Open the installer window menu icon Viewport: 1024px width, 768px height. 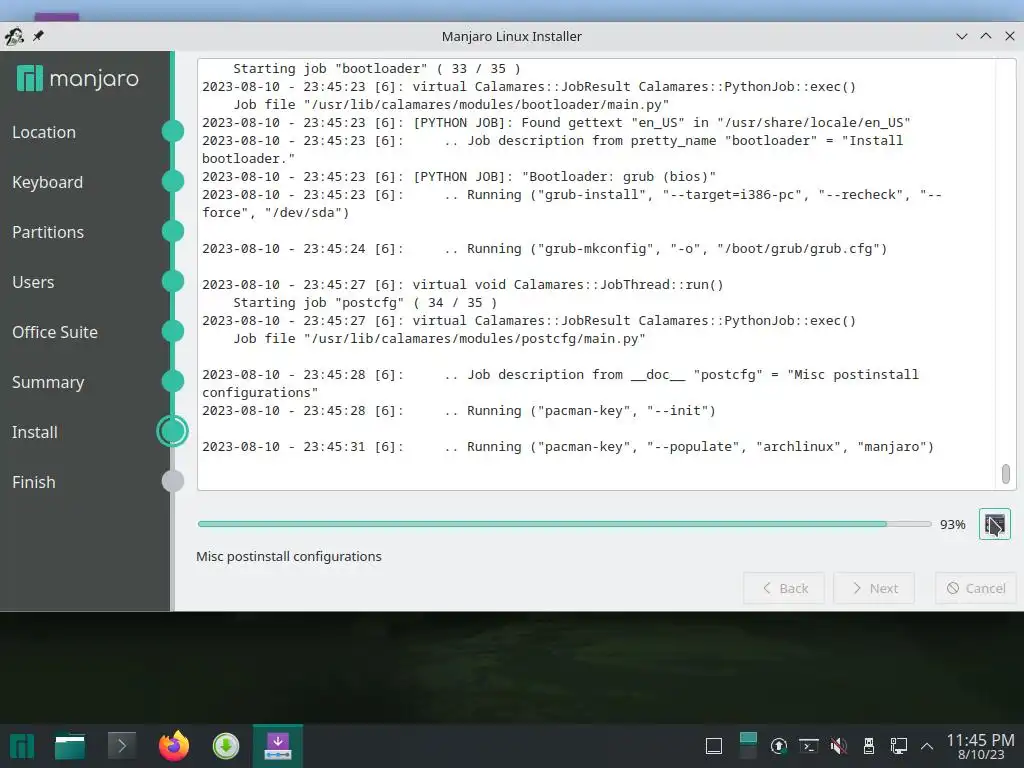point(14,36)
